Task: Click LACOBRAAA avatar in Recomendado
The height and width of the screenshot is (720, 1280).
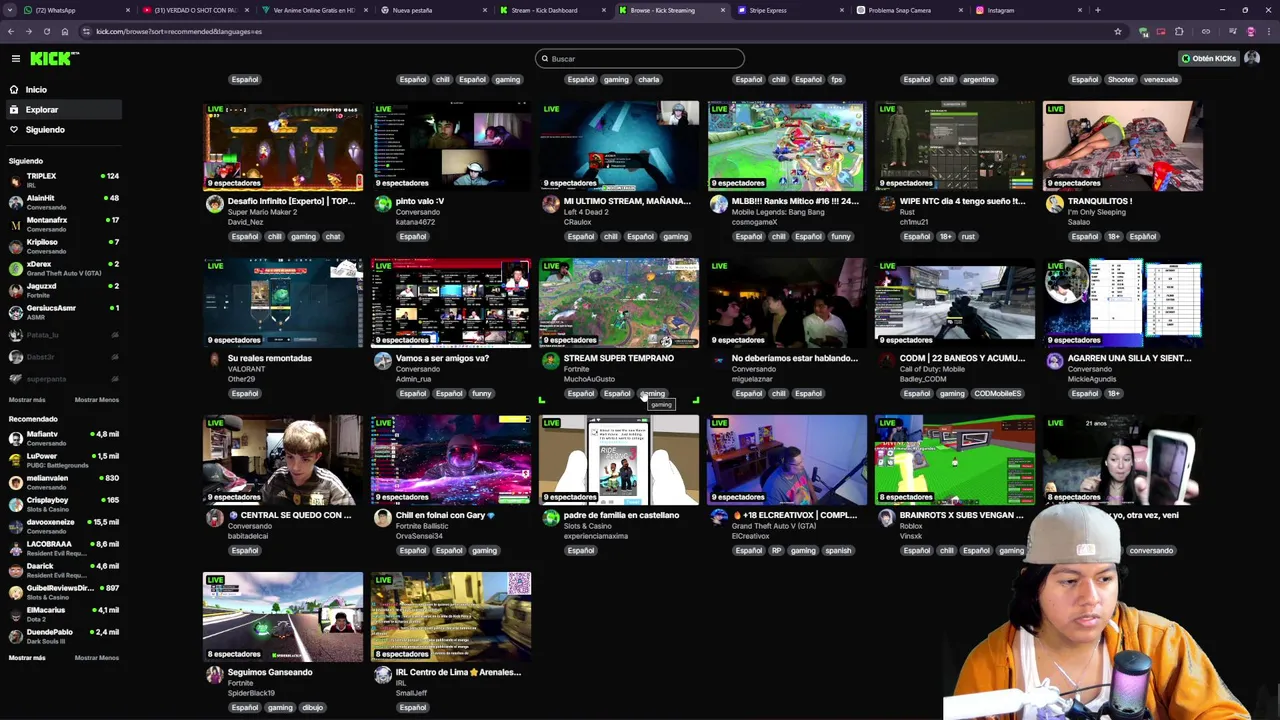Action: pos(15,548)
